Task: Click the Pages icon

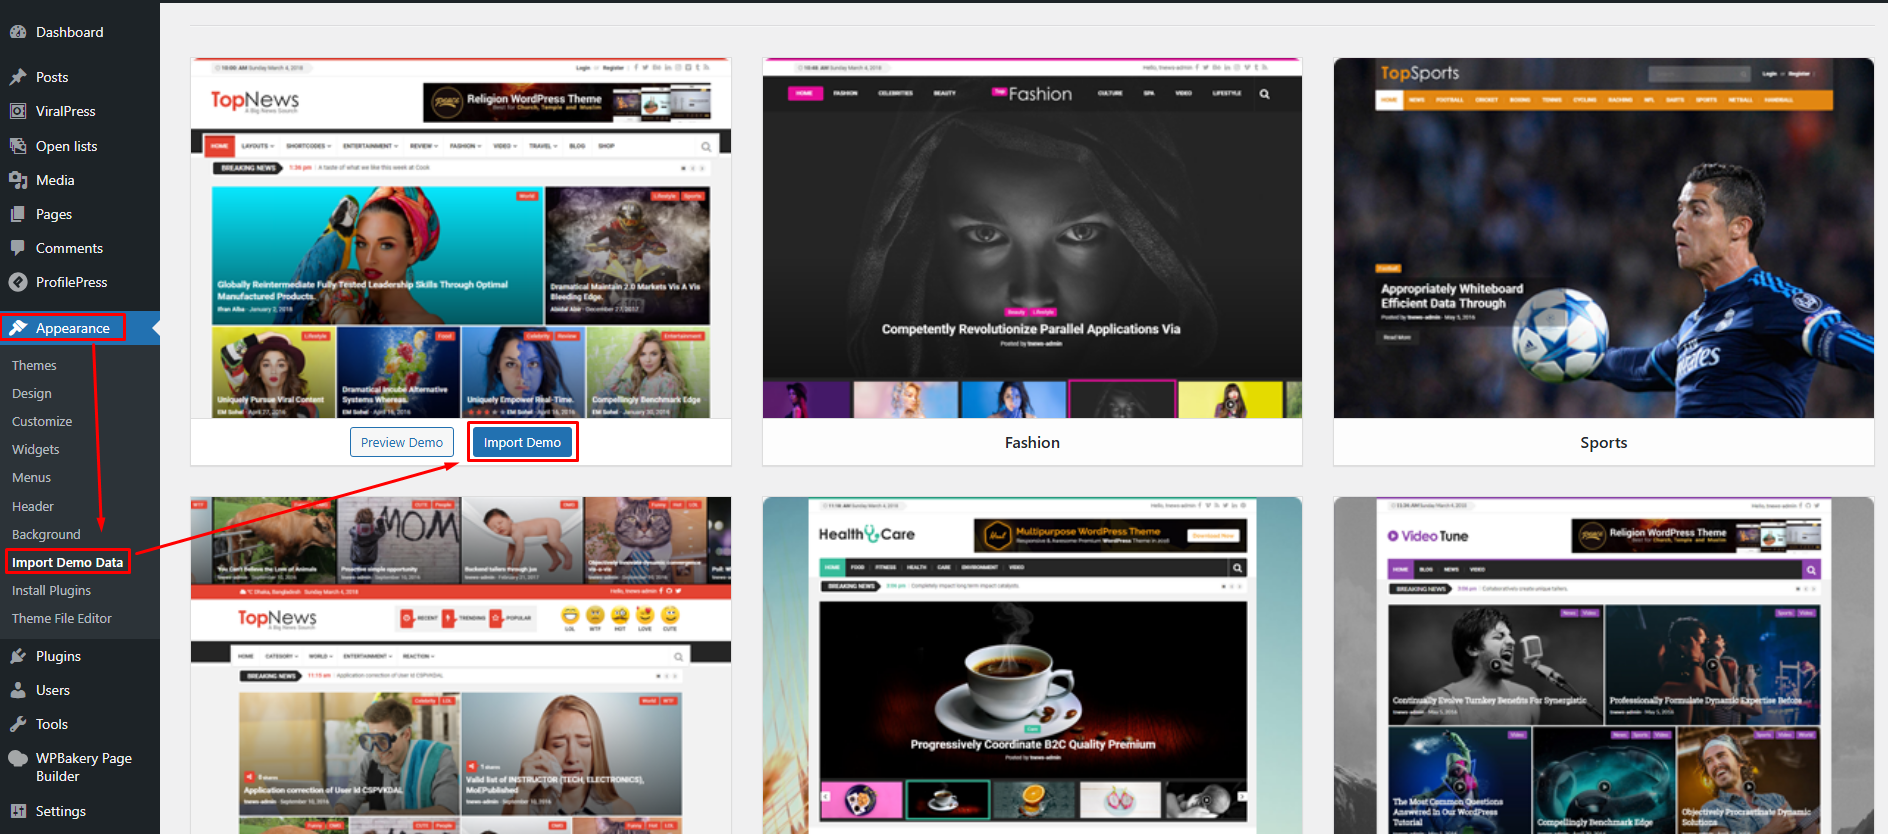Action: 18,214
